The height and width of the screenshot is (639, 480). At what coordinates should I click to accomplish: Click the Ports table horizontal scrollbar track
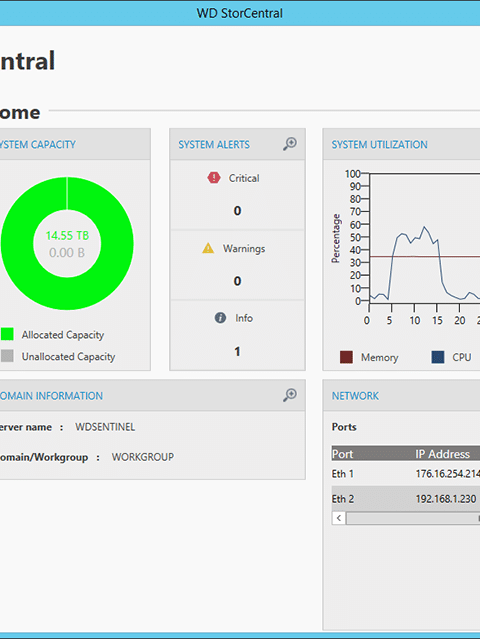413,518
